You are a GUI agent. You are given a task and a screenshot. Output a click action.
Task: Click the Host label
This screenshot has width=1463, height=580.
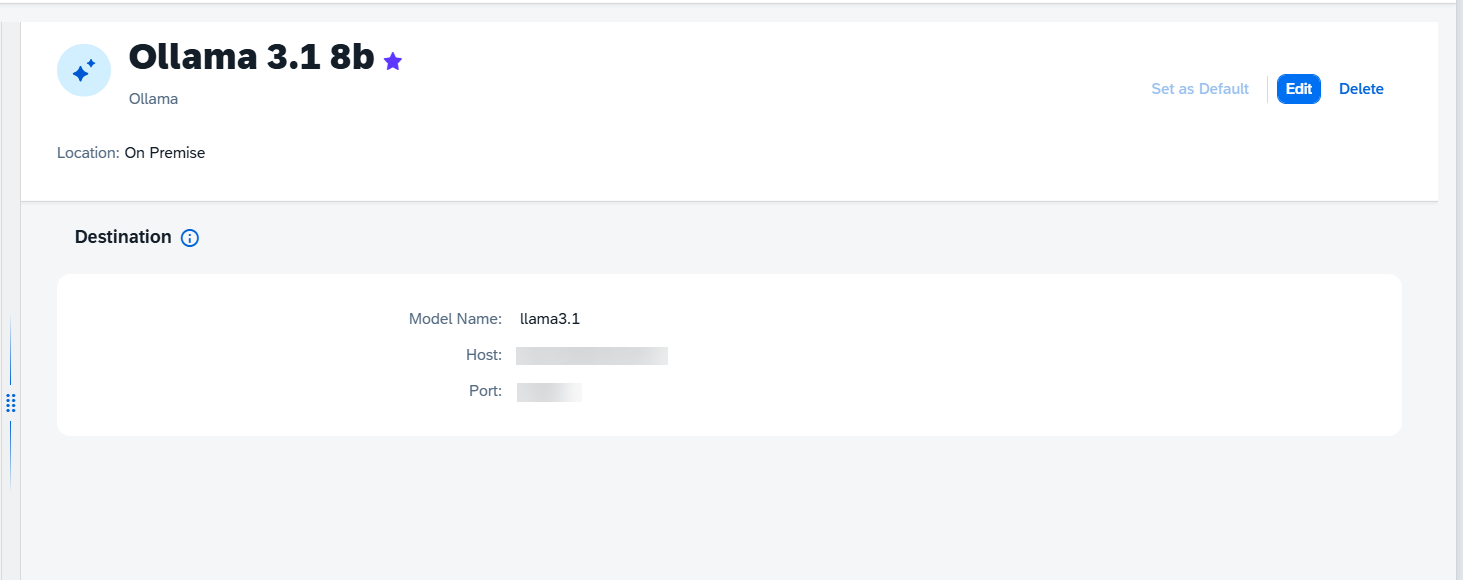(484, 355)
